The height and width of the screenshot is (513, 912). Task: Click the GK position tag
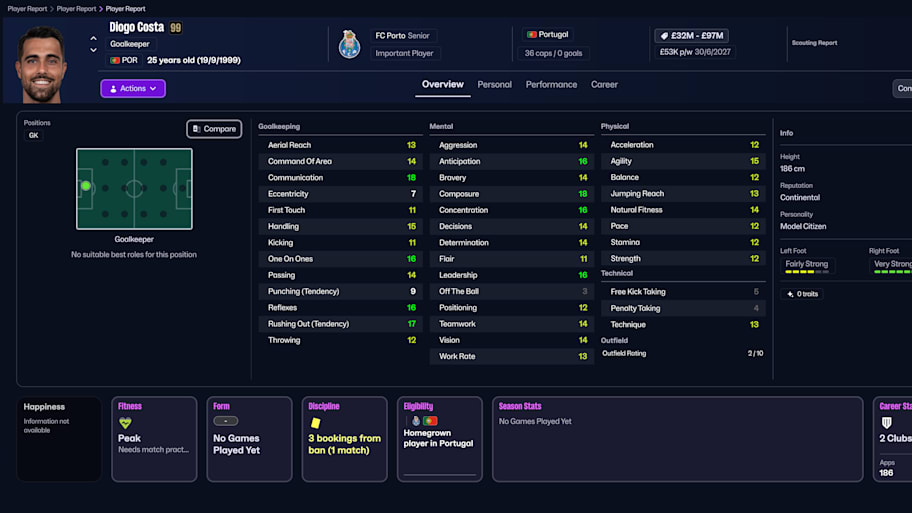(x=33, y=136)
